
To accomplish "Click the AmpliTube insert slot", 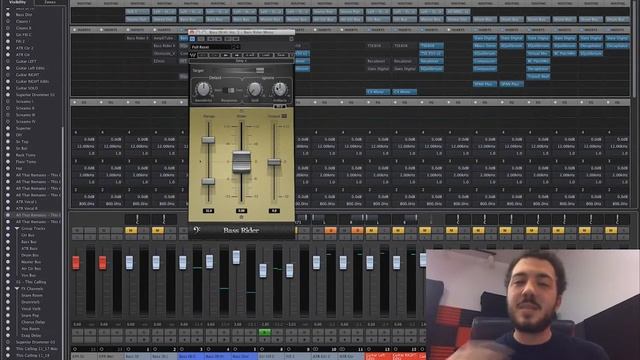I will point(164,38).
